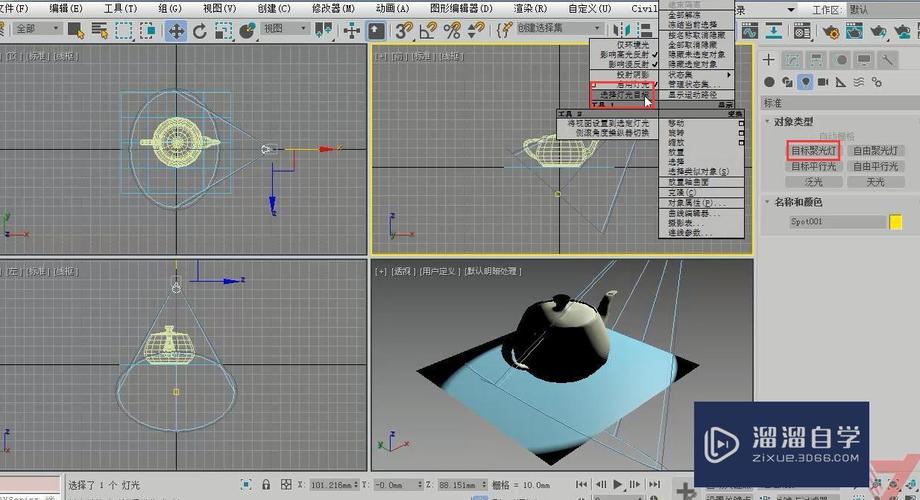Screen dimensions: 920x500
Task: Open the yellow color swatch for Spot001
Action: coord(895,221)
